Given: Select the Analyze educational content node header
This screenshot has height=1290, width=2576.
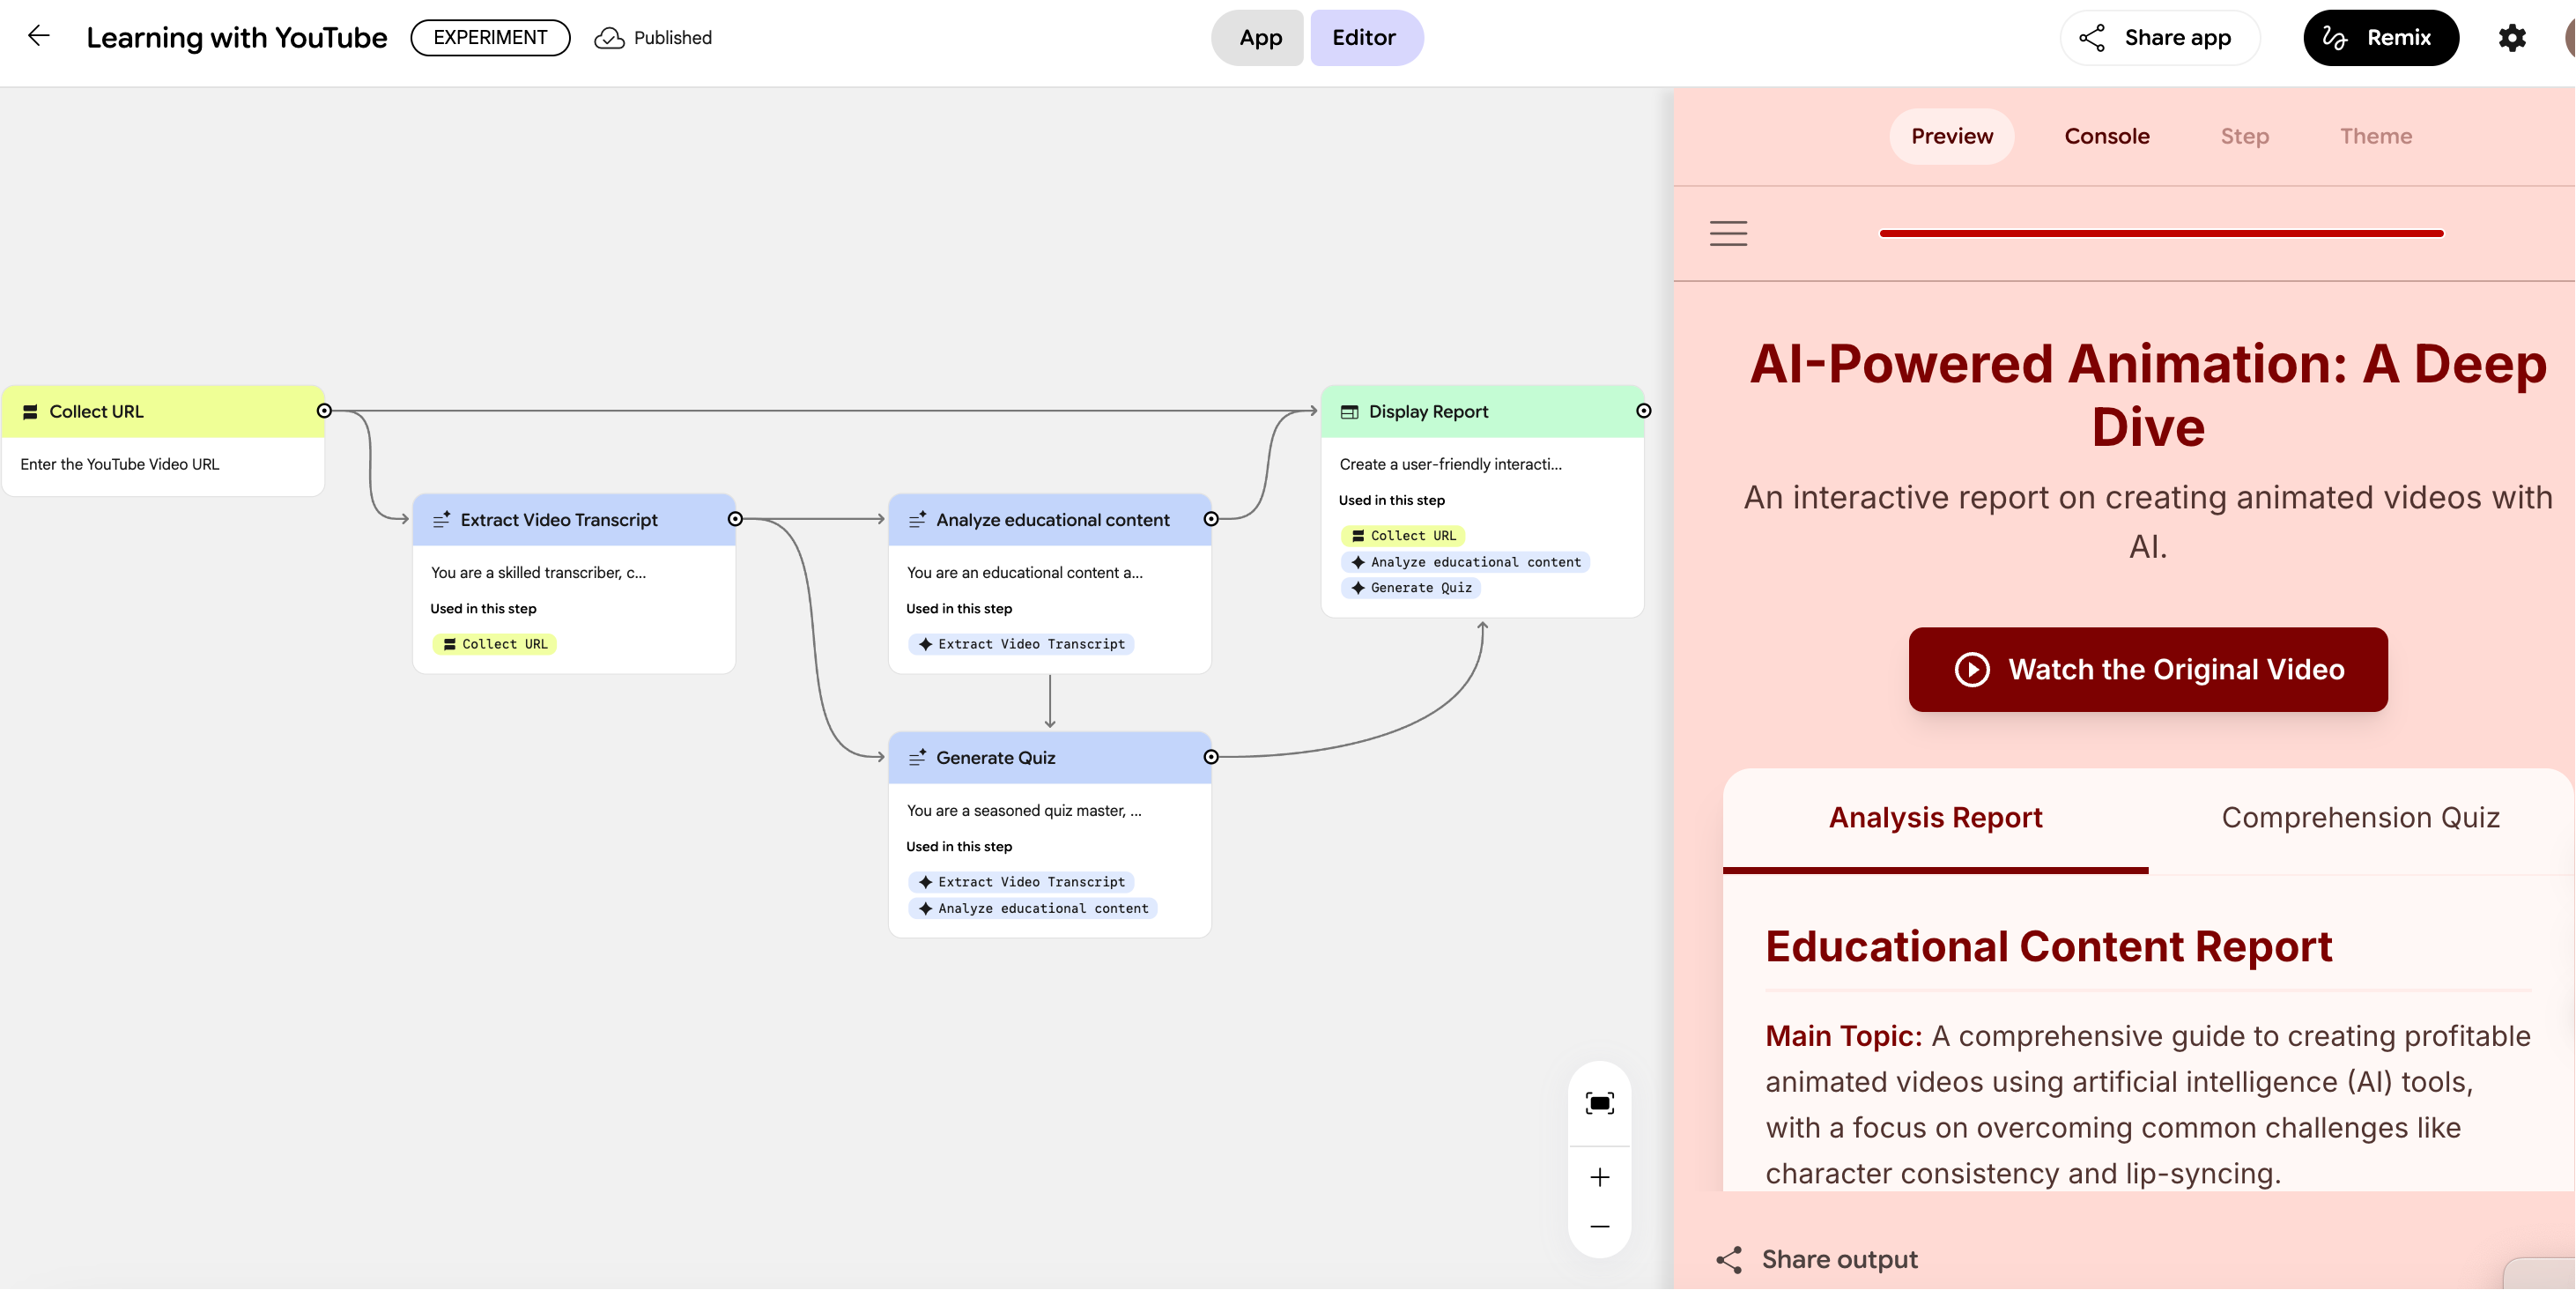Looking at the screenshot, I should pyautogui.click(x=1050, y=519).
